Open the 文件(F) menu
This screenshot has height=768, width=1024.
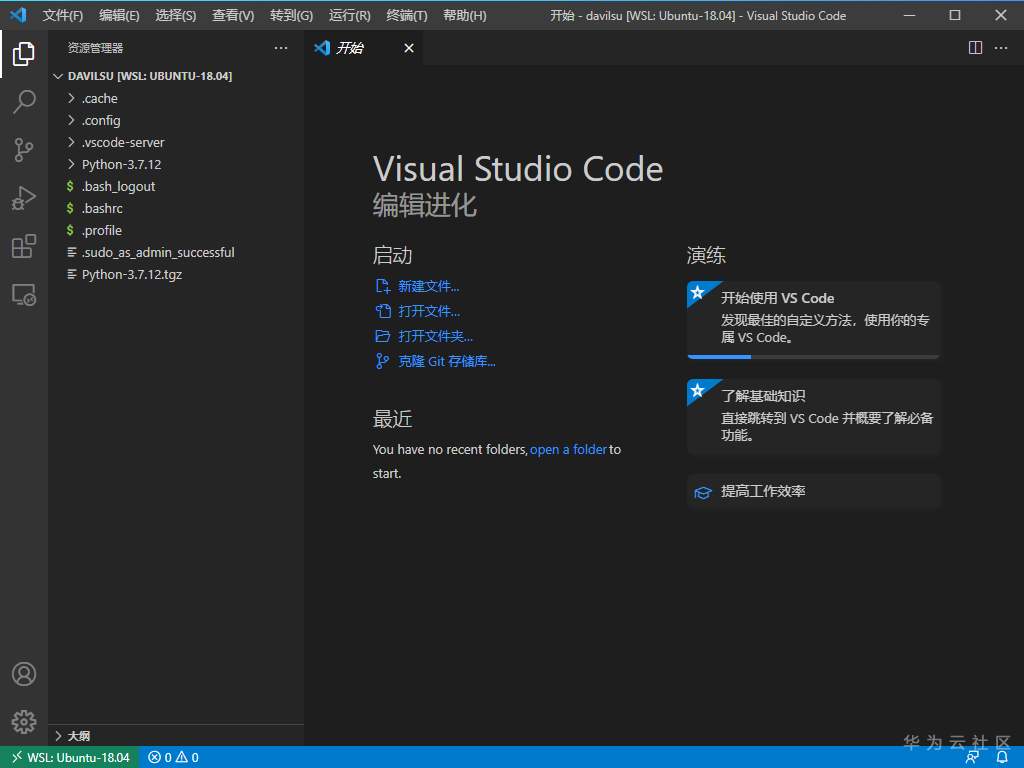[63, 15]
